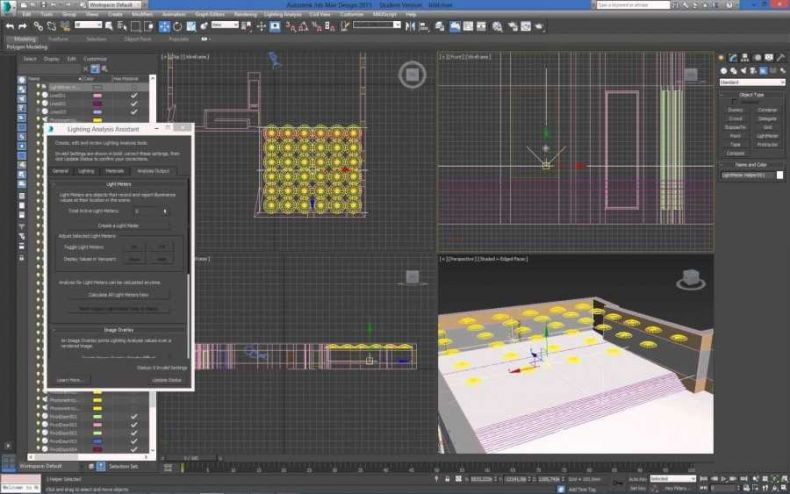Screen dimensions: 790x494
Task: Open the Standard helpers category dropdown
Action: click(x=752, y=82)
